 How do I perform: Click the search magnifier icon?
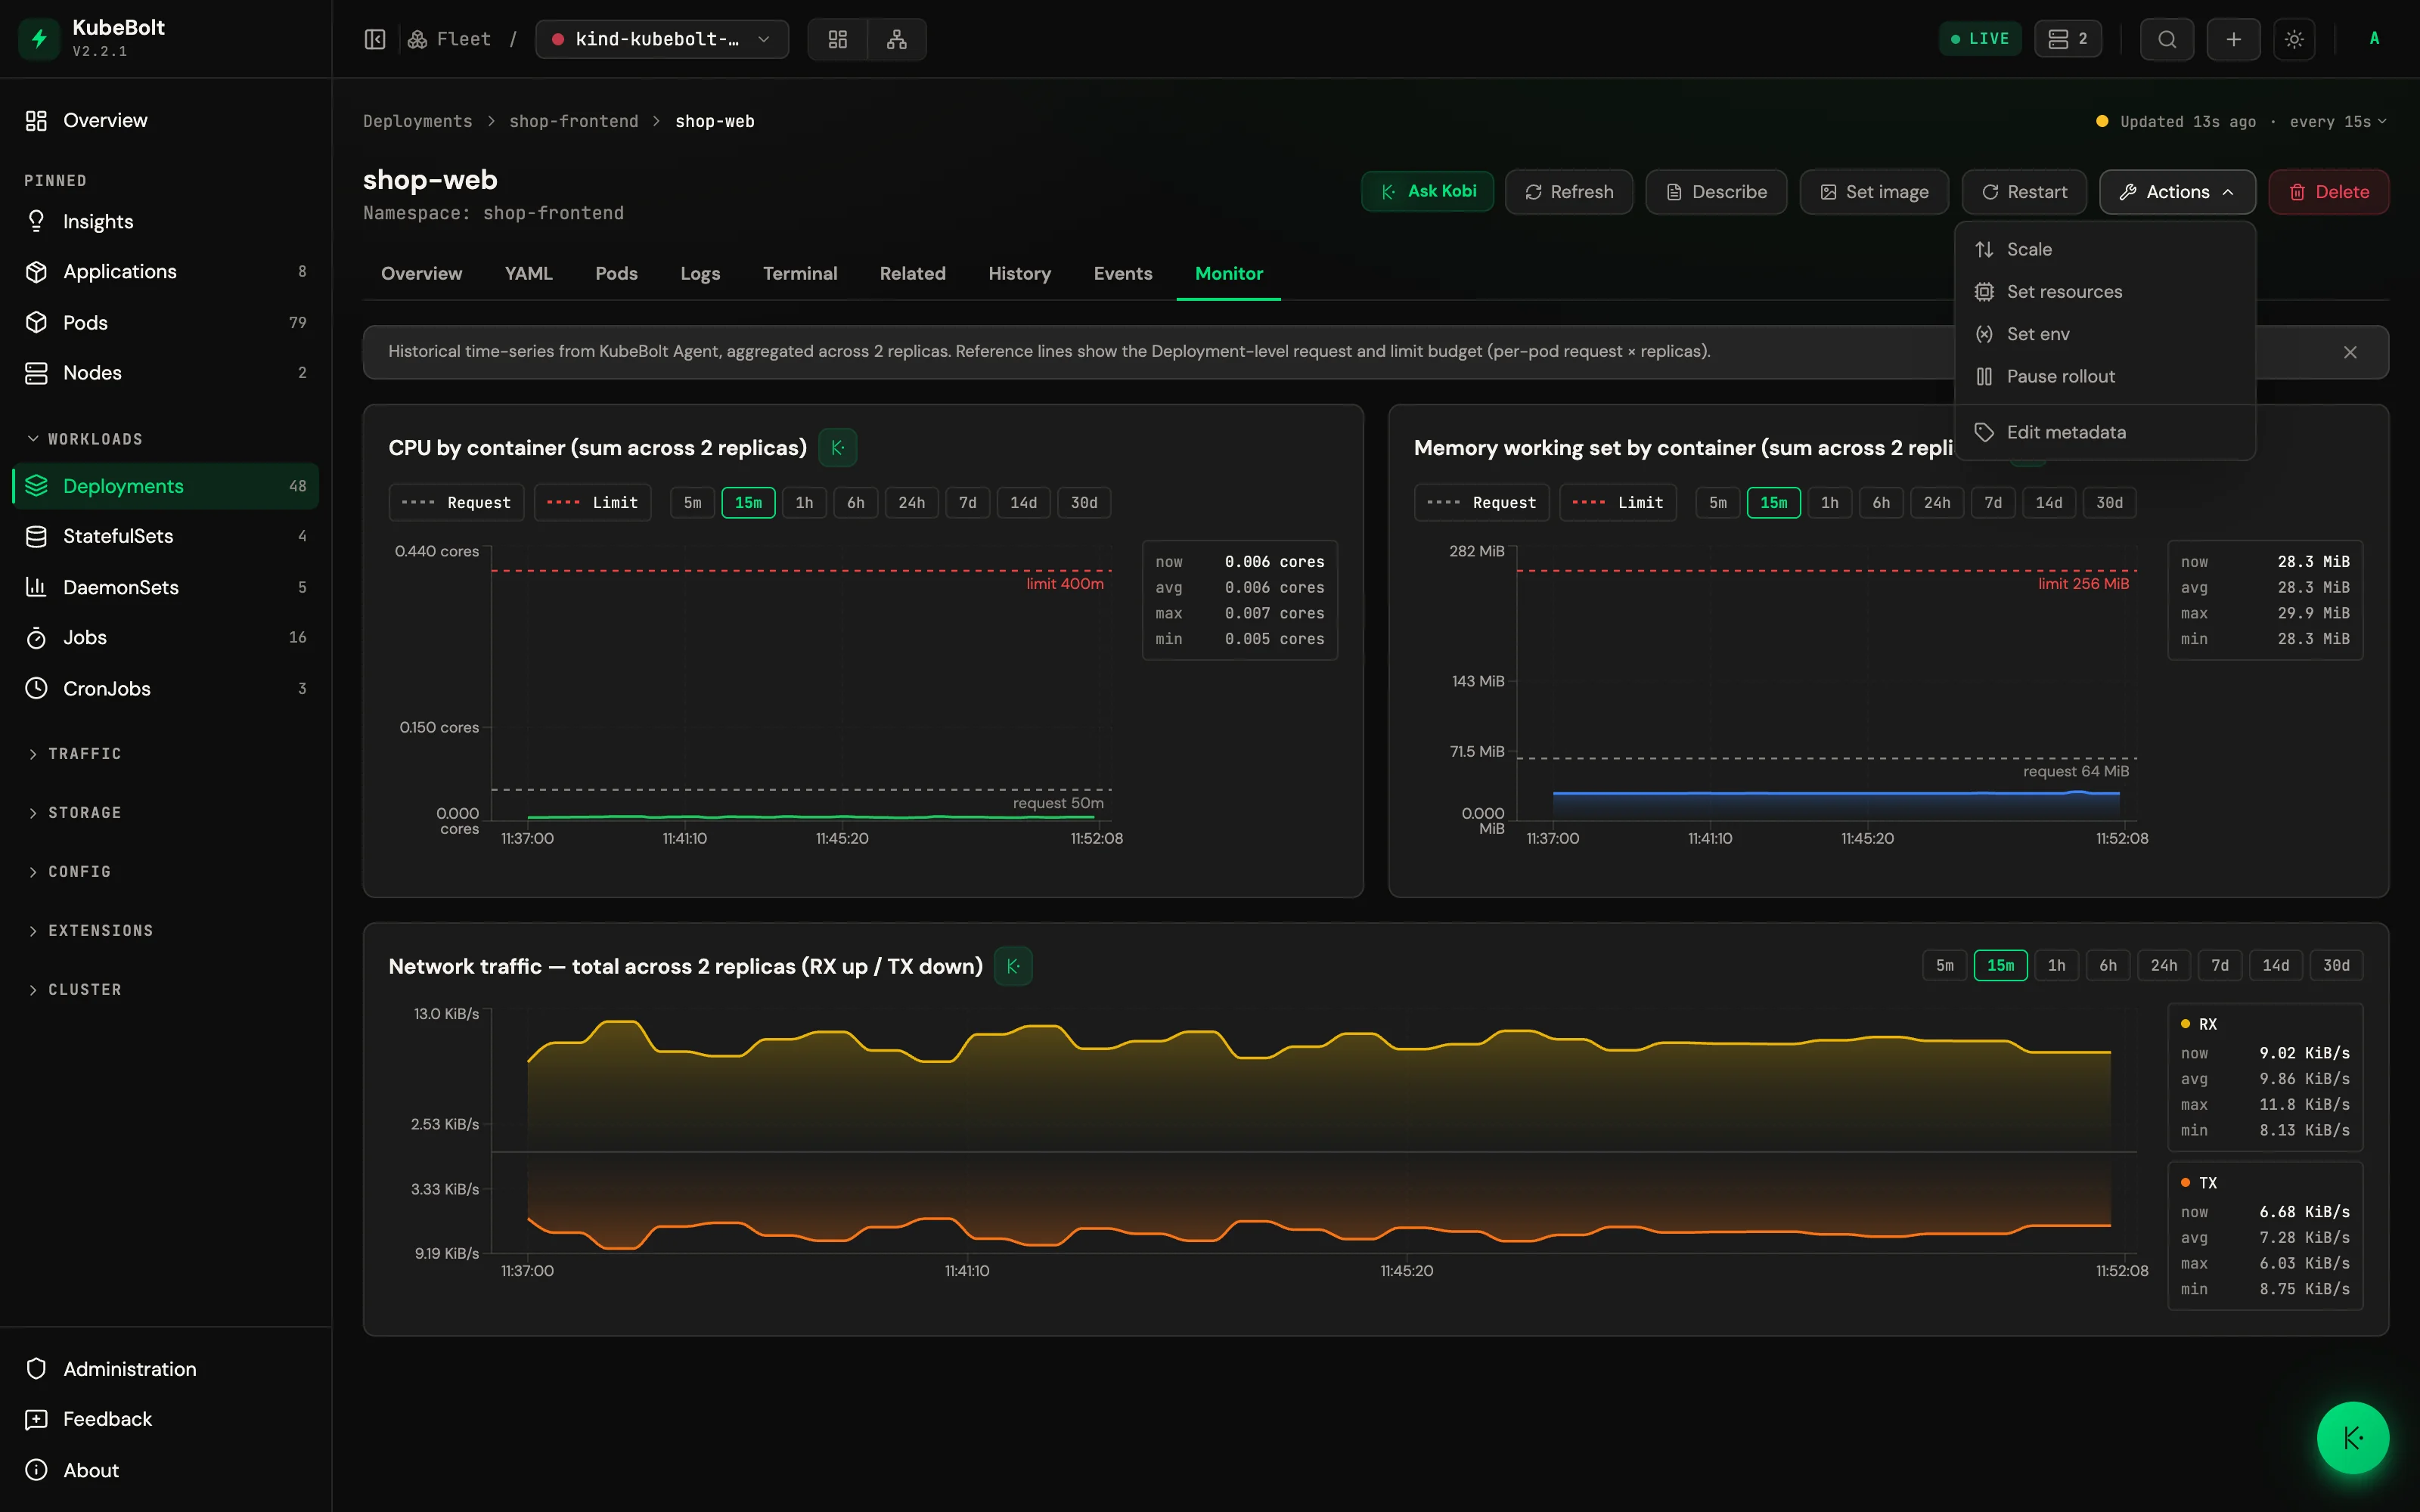(x=2167, y=39)
